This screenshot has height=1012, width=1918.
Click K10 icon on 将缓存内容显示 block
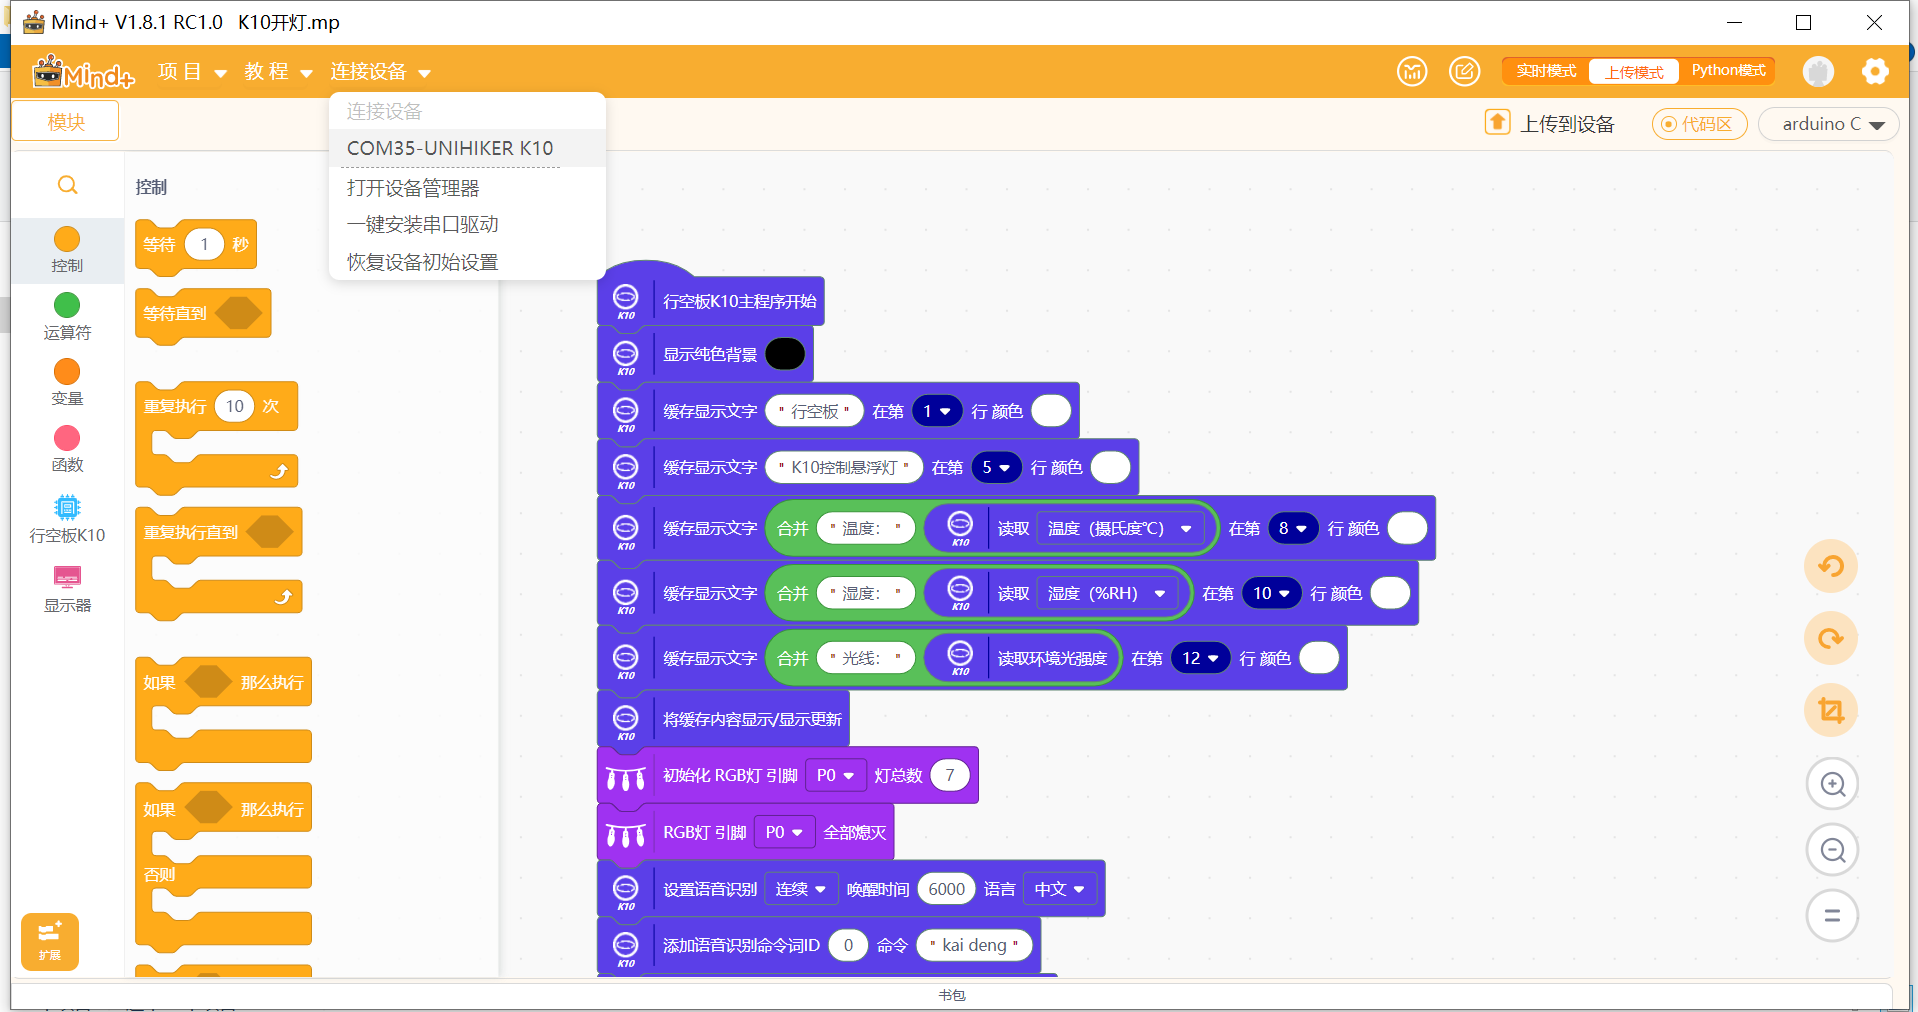tap(626, 721)
